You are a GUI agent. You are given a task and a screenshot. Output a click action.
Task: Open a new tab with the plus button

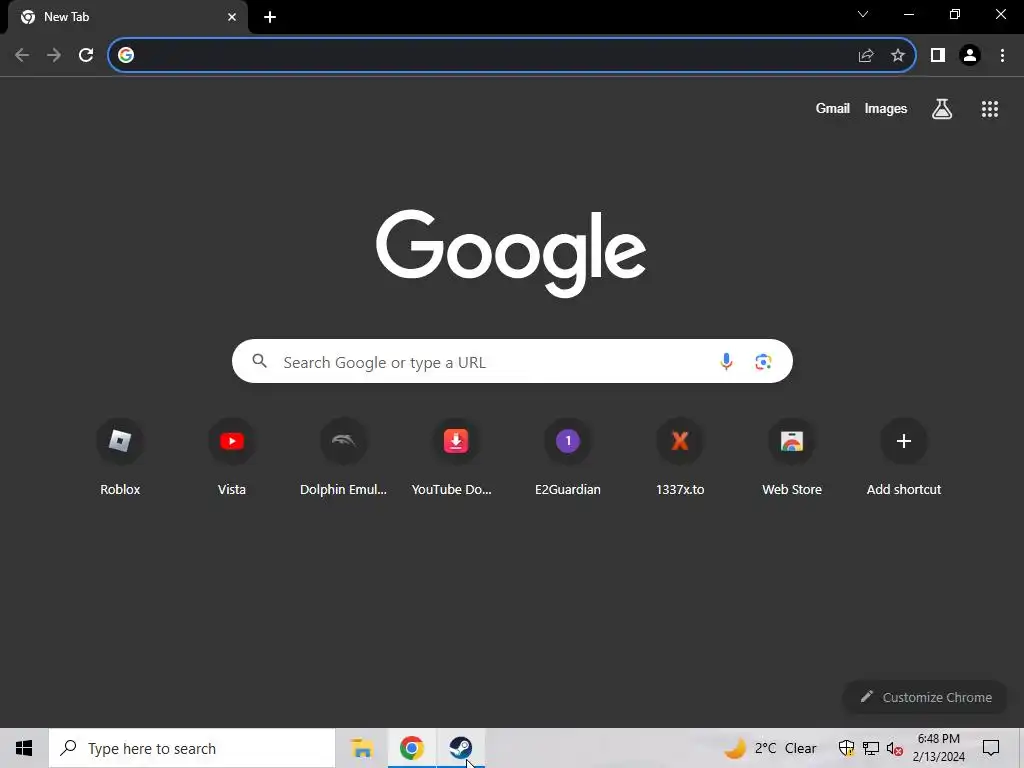click(x=270, y=17)
